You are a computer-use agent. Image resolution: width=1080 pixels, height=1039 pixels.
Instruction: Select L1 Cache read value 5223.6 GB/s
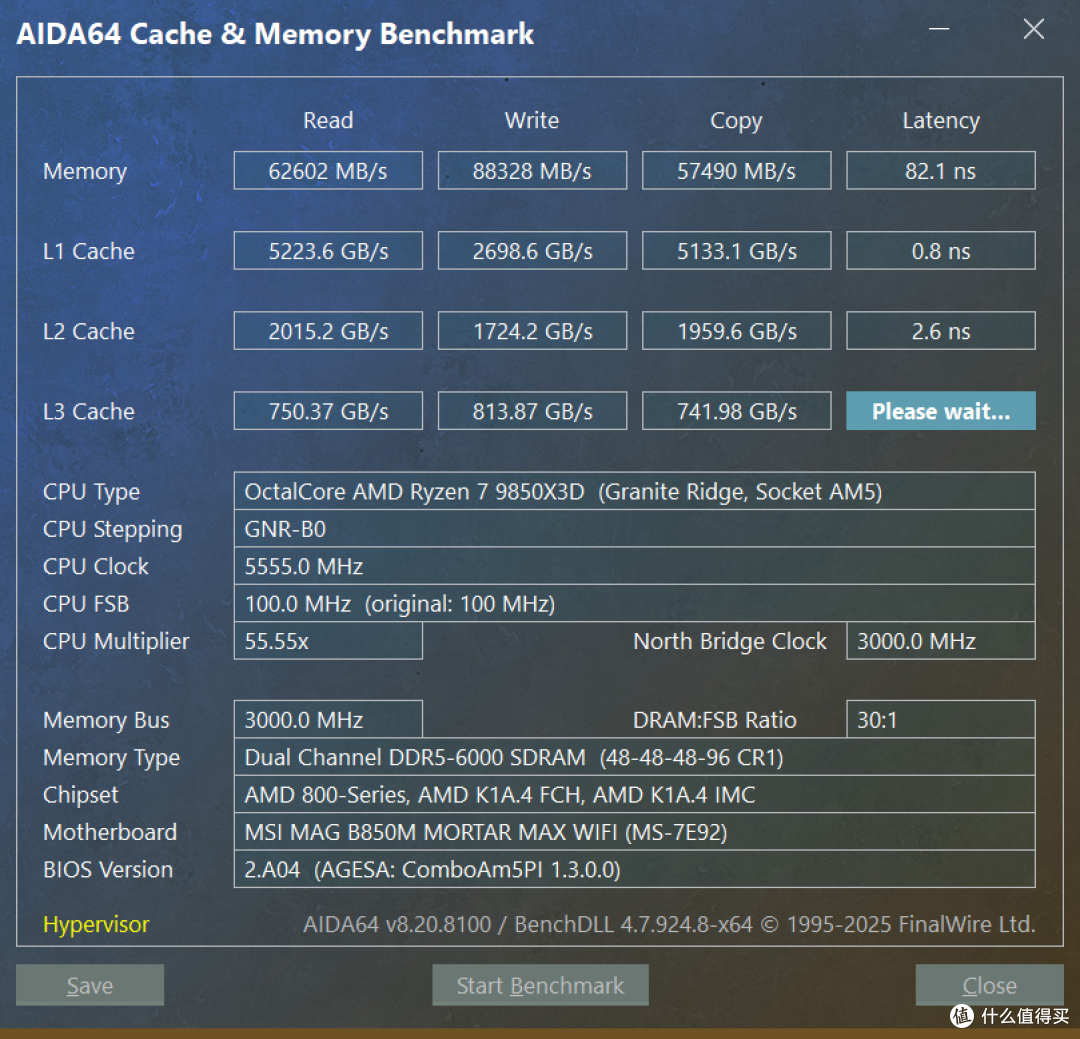pos(328,250)
